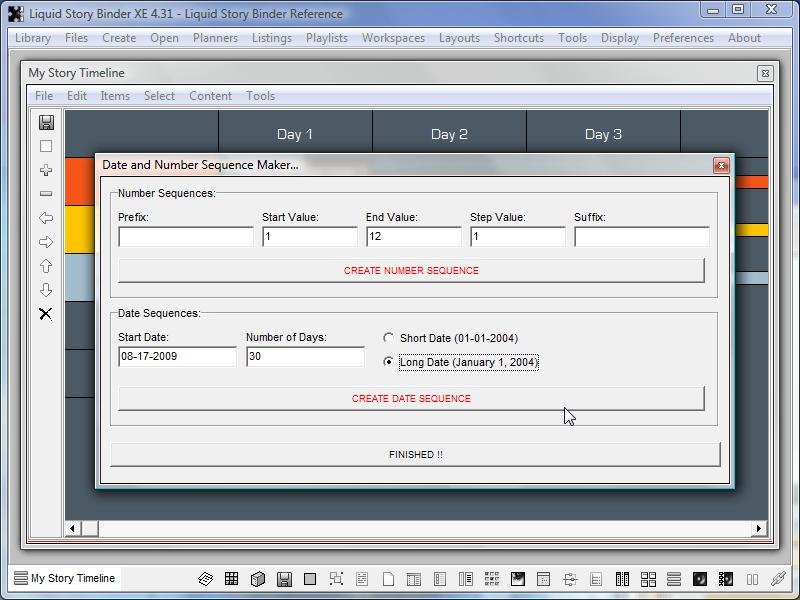Click the pin icon at bottom toolbar's right end
Image resolution: width=800 pixels, height=600 pixels.
[778, 578]
